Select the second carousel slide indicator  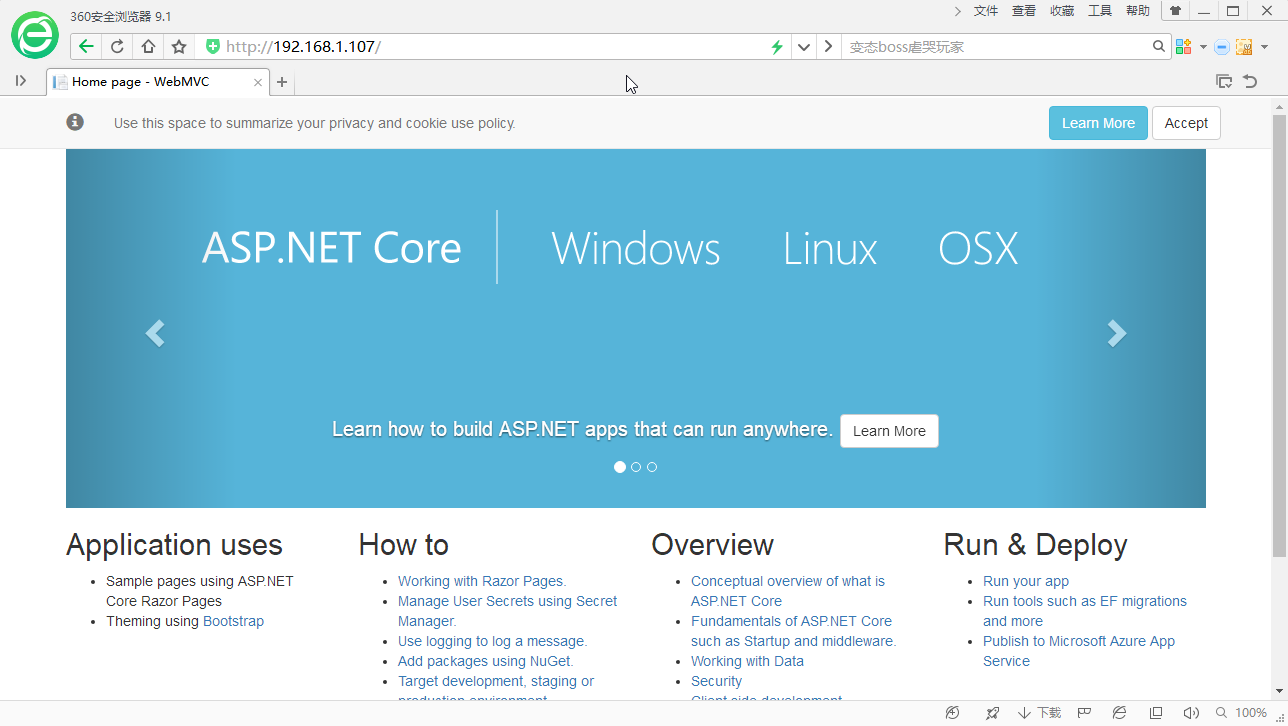[x=636, y=467]
